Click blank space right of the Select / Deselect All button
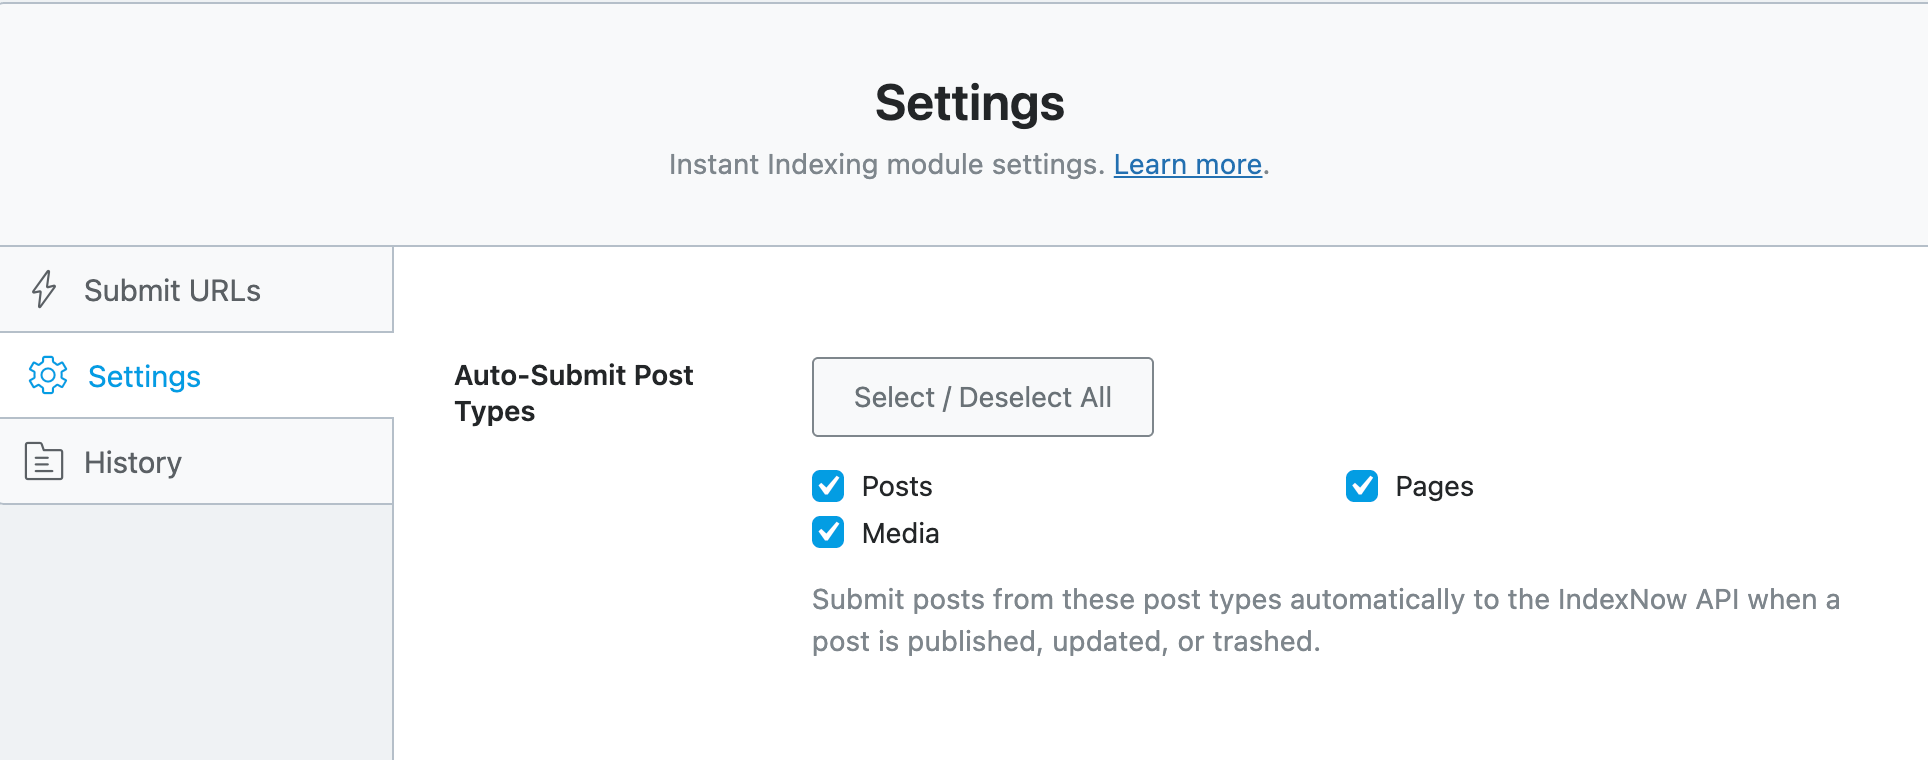The image size is (1928, 760). click(1500, 397)
